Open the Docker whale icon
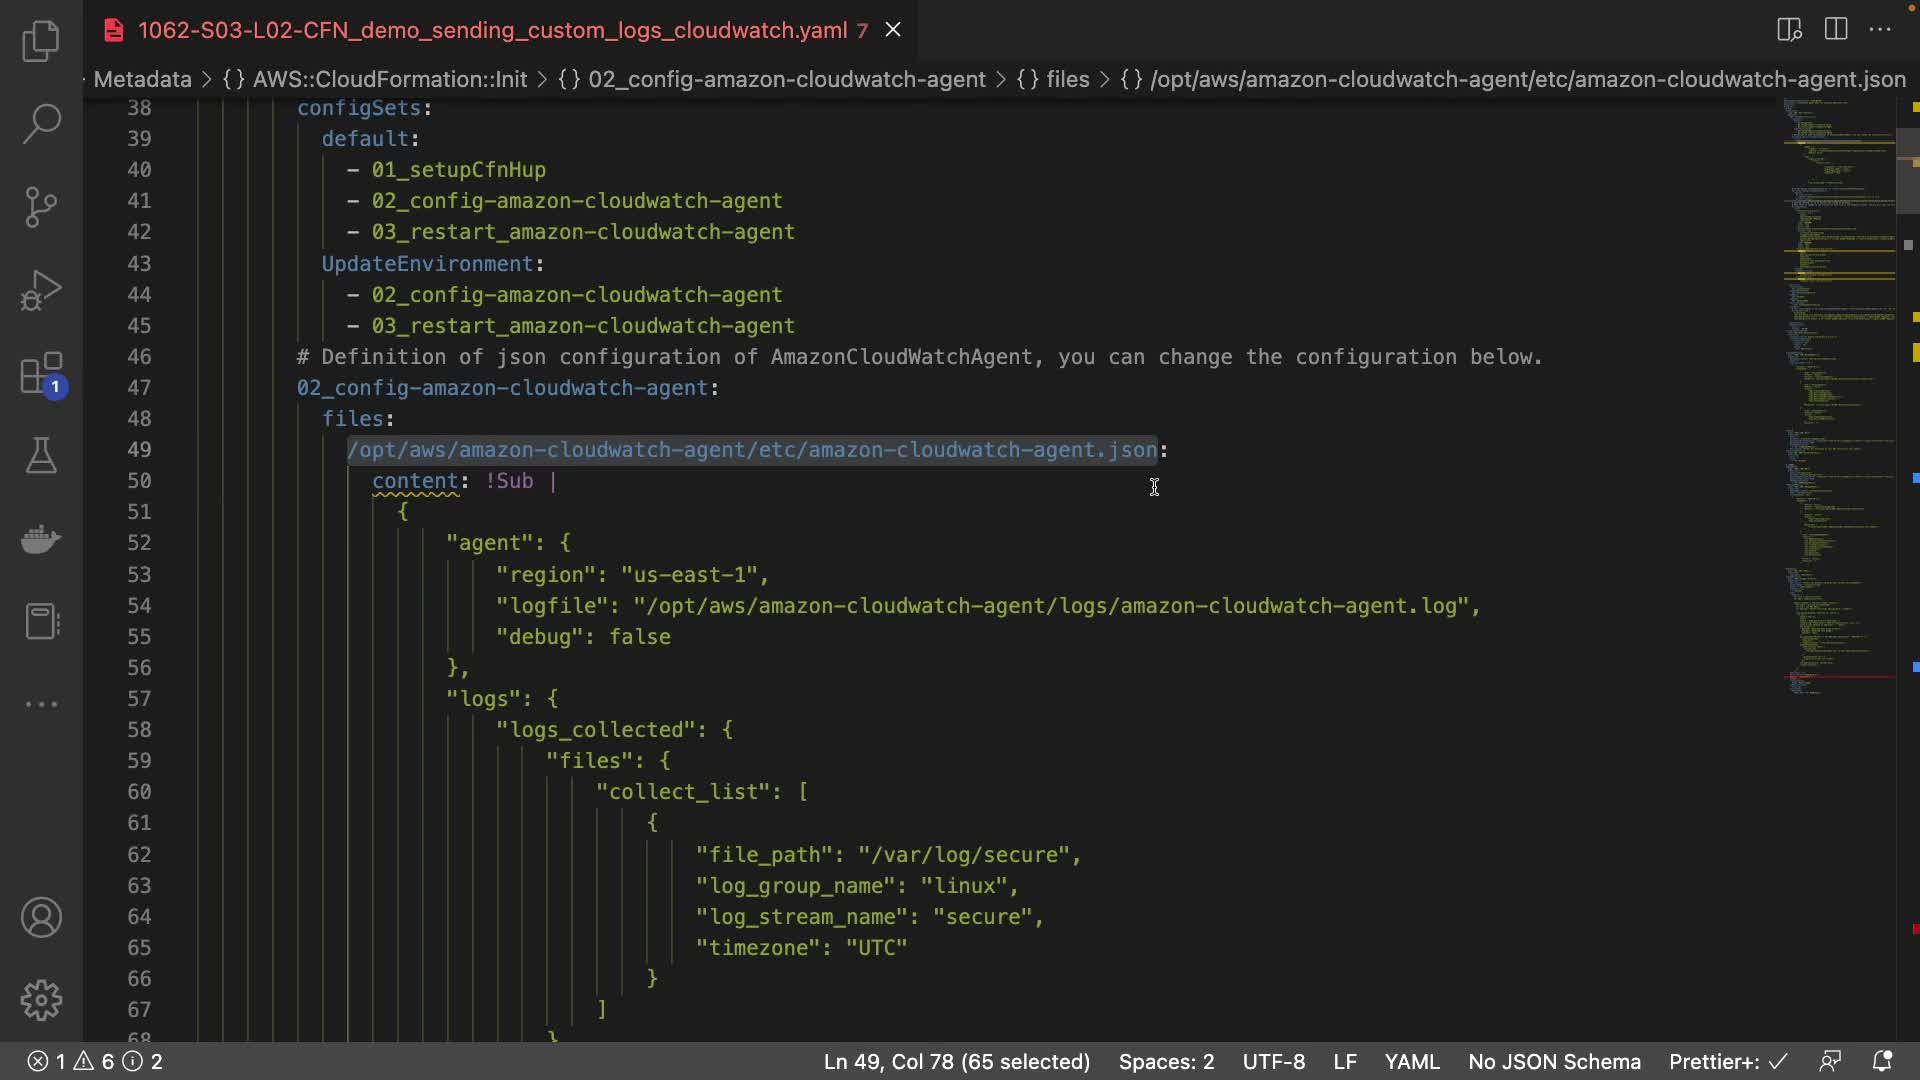 [x=41, y=540]
